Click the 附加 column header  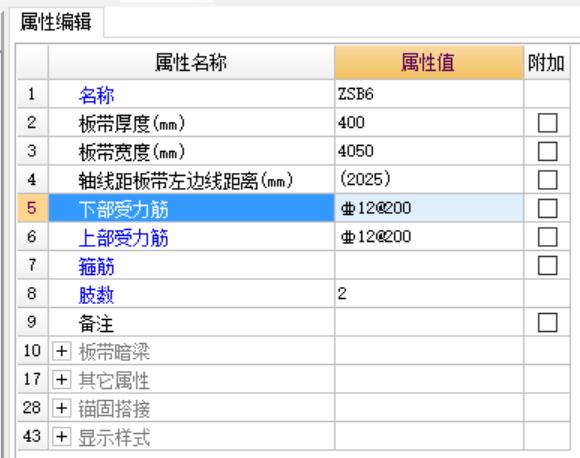(x=546, y=62)
